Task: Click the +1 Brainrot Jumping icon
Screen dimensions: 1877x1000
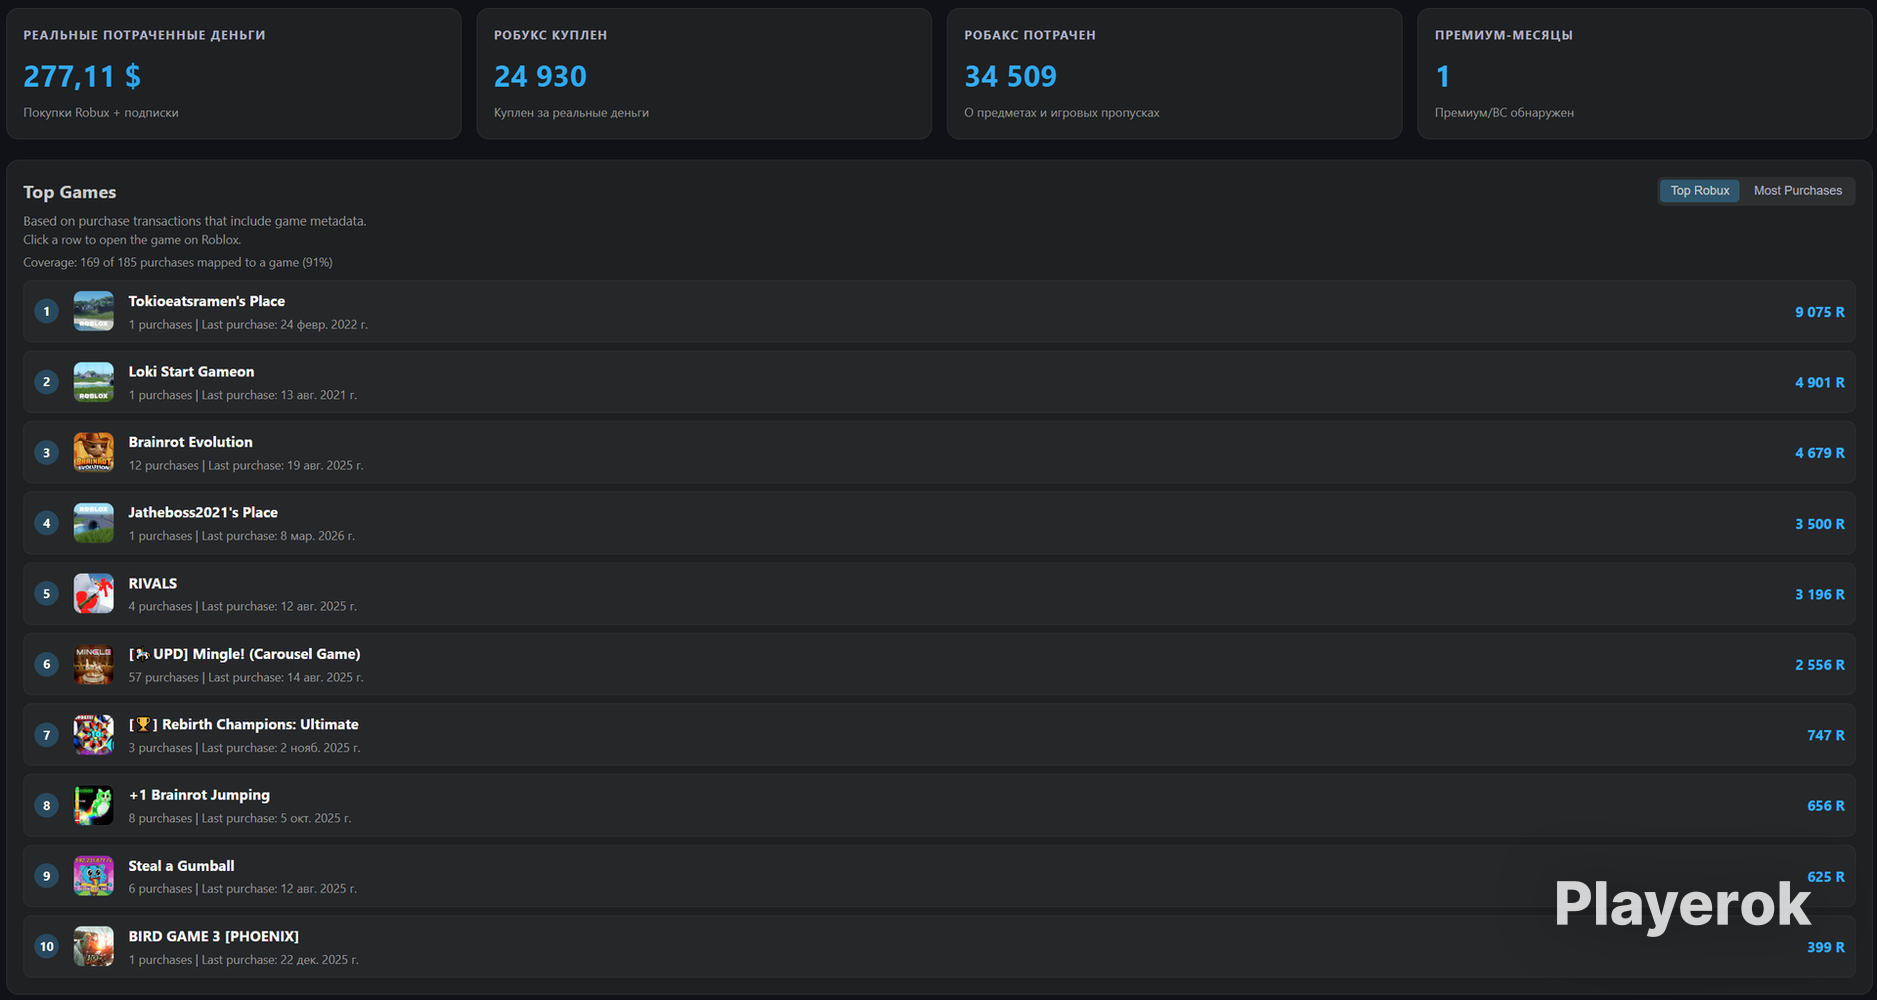Action: (x=93, y=805)
